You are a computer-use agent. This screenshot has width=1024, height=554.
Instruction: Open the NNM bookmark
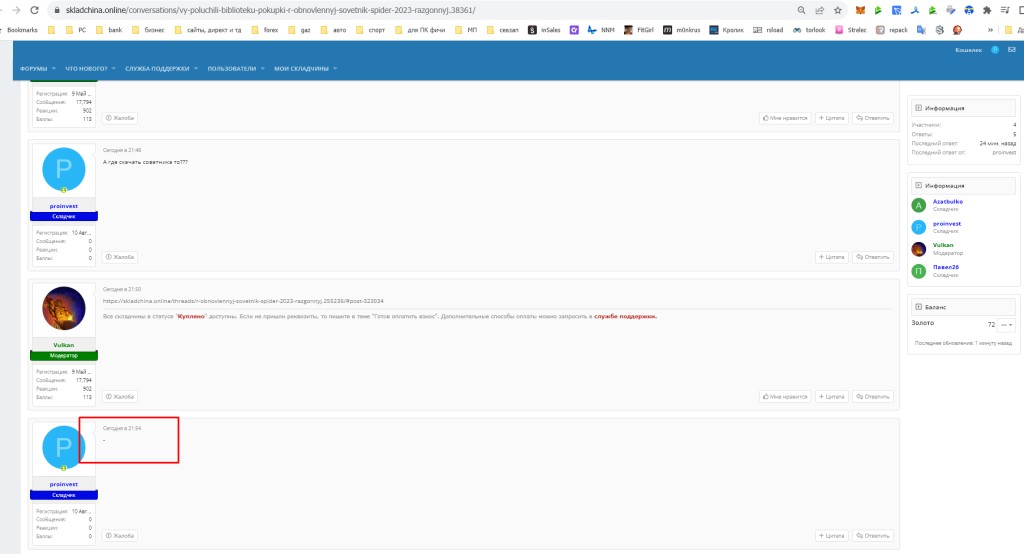click(x=601, y=30)
